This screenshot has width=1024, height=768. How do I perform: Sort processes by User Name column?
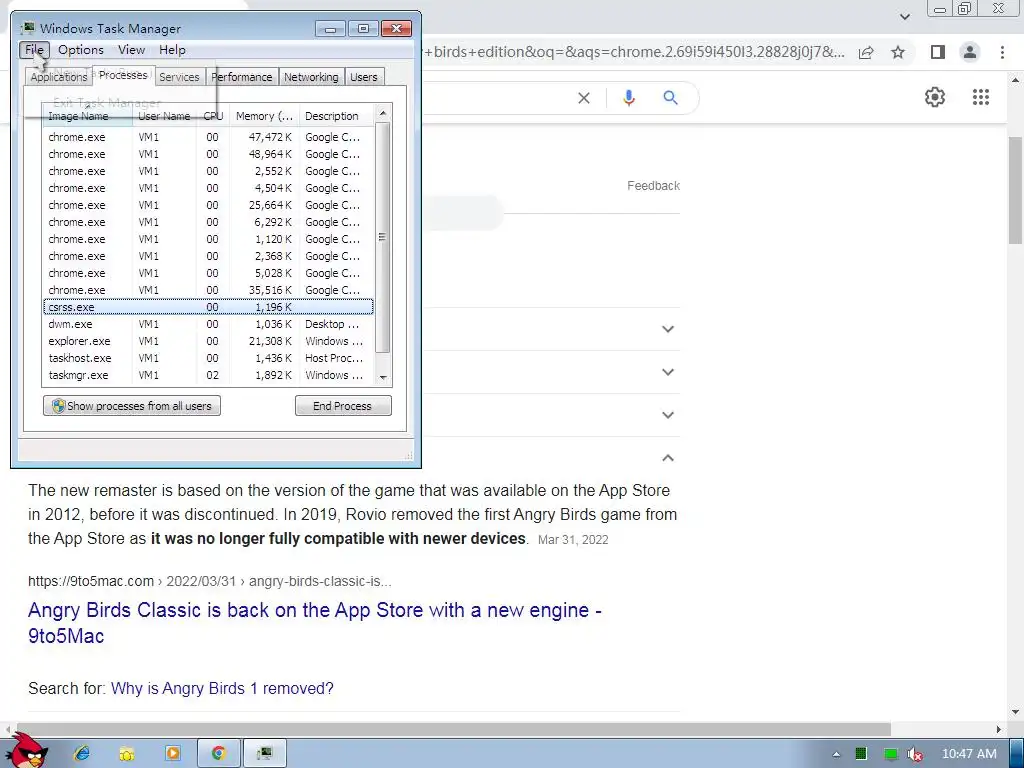point(164,116)
